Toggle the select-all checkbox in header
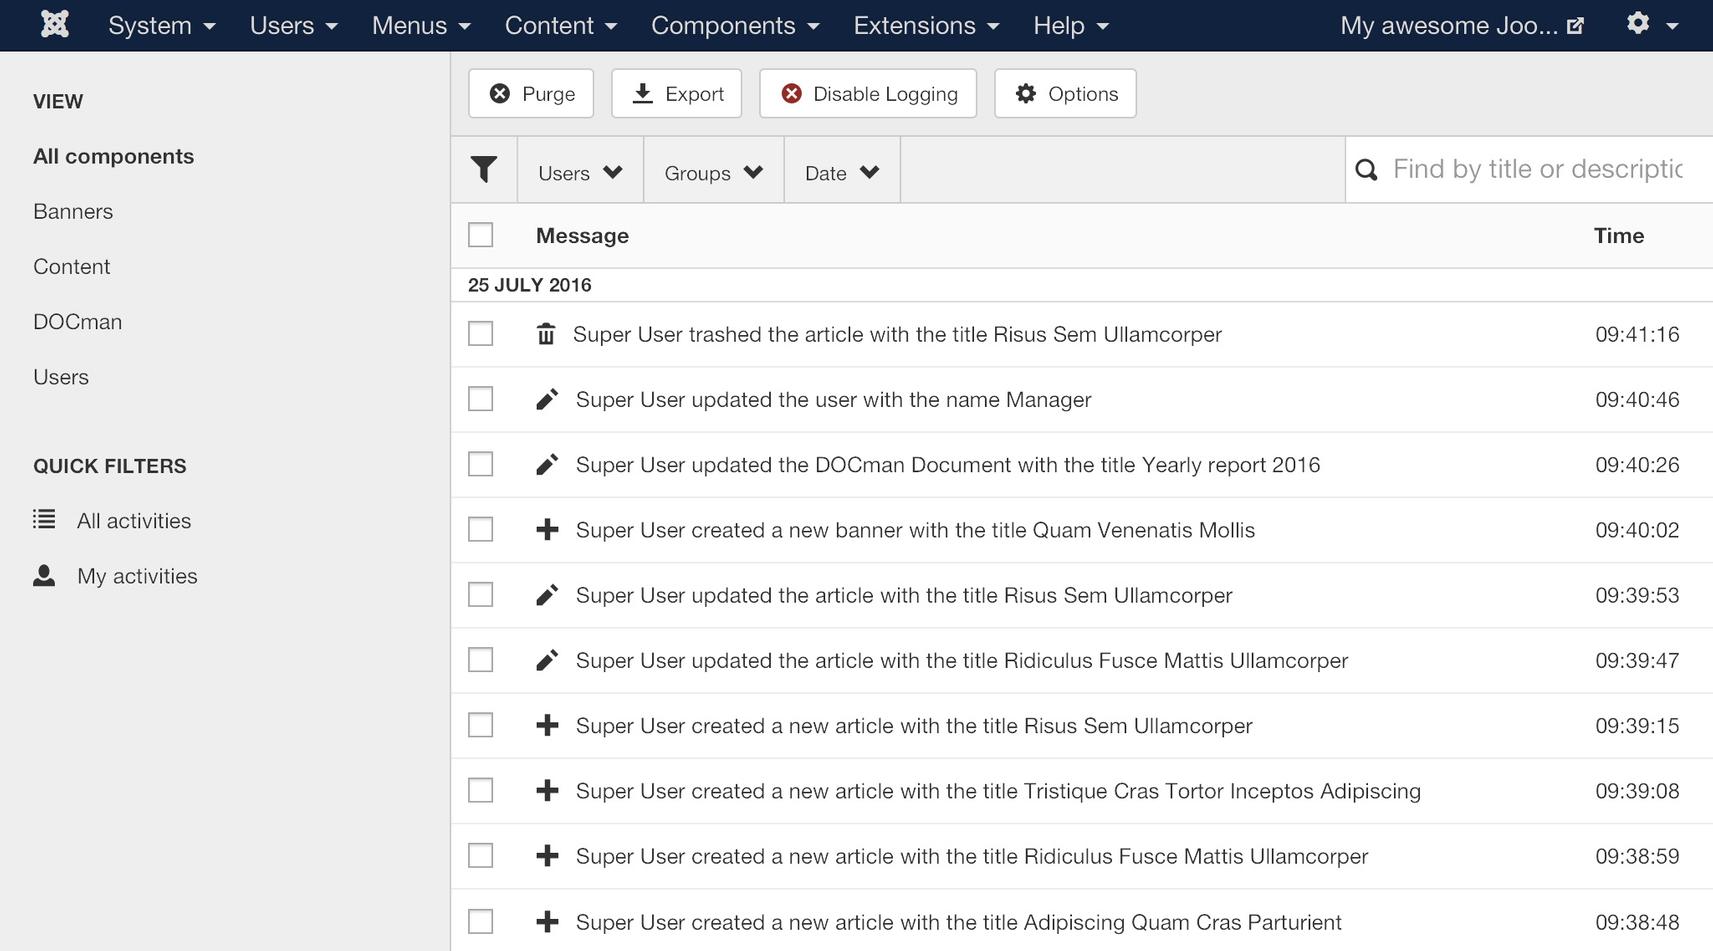Screen dimensions: 1713x951 click(481, 235)
